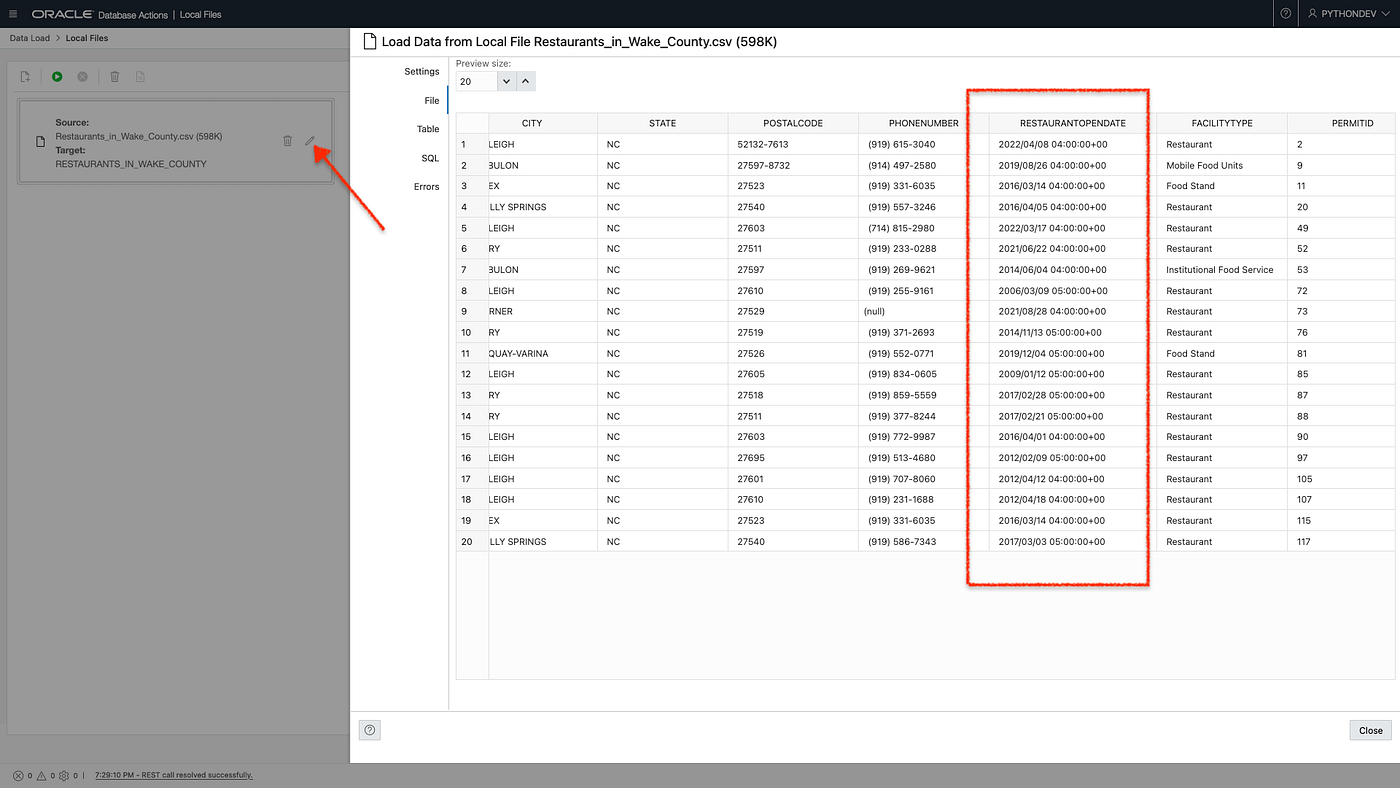The width and height of the screenshot is (1400, 788).
Task: Open help in the top navigation bar
Action: tap(1285, 13)
